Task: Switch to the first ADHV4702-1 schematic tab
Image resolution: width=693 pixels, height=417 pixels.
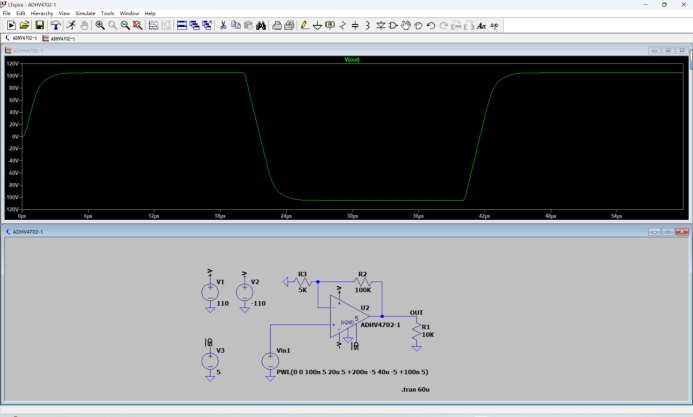Action: (22, 38)
